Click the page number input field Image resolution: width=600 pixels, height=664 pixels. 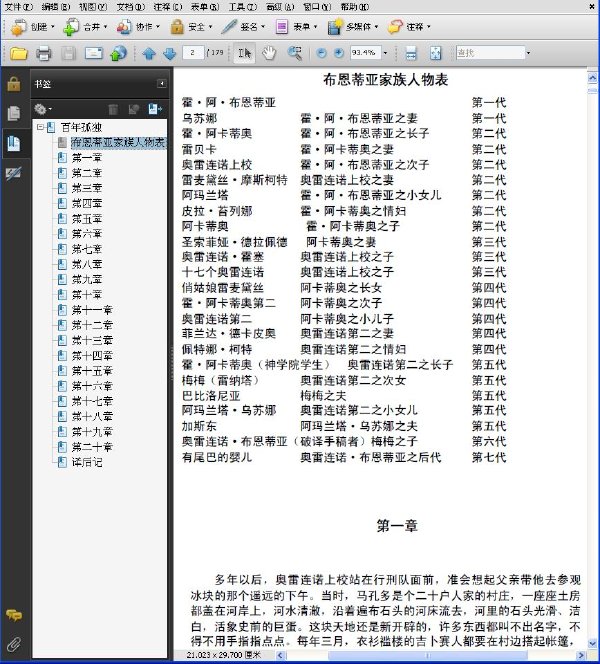tap(193, 53)
